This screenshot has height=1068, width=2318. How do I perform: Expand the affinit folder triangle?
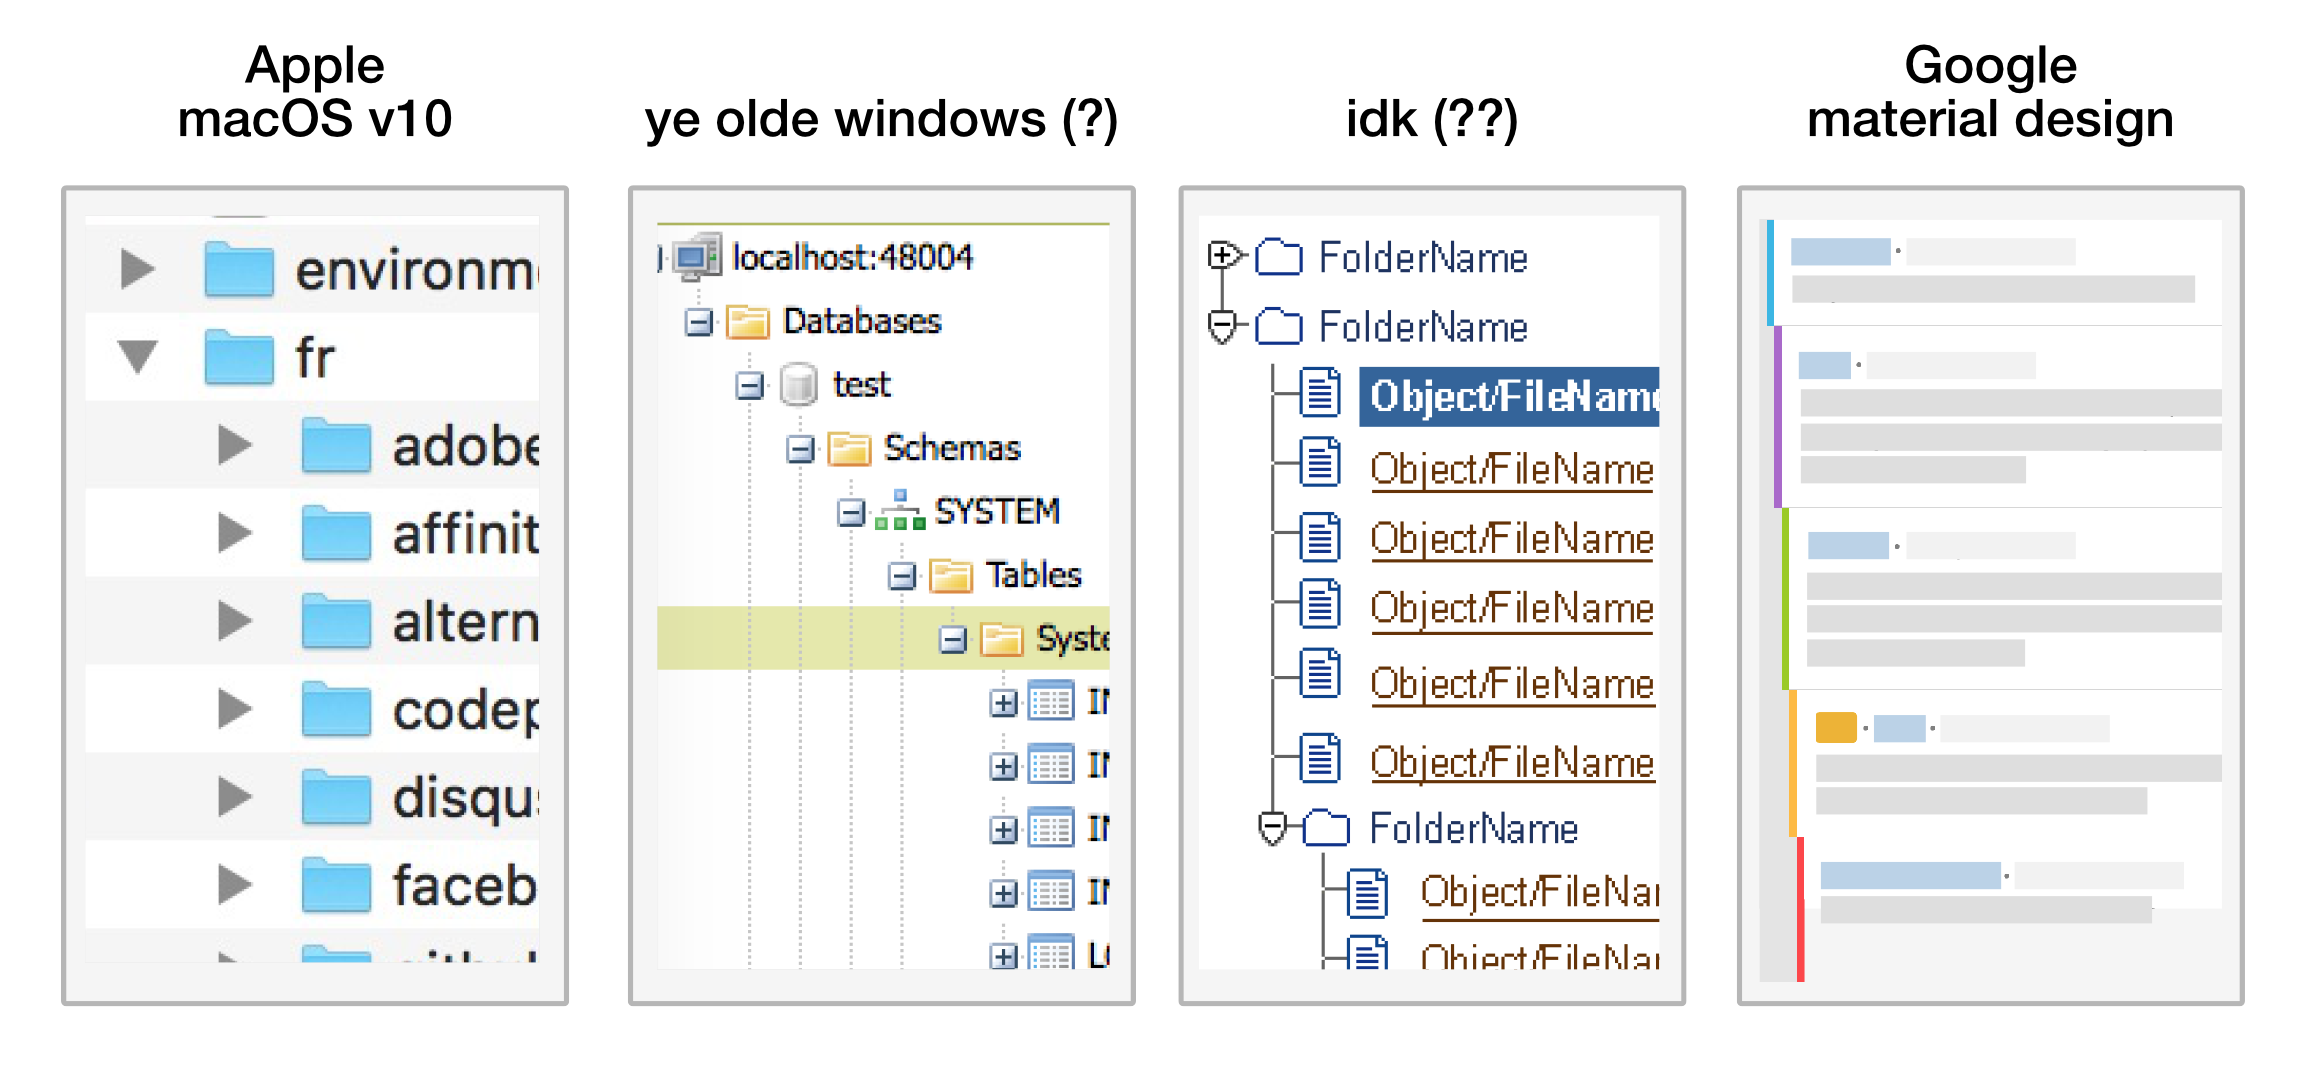pos(234,533)
